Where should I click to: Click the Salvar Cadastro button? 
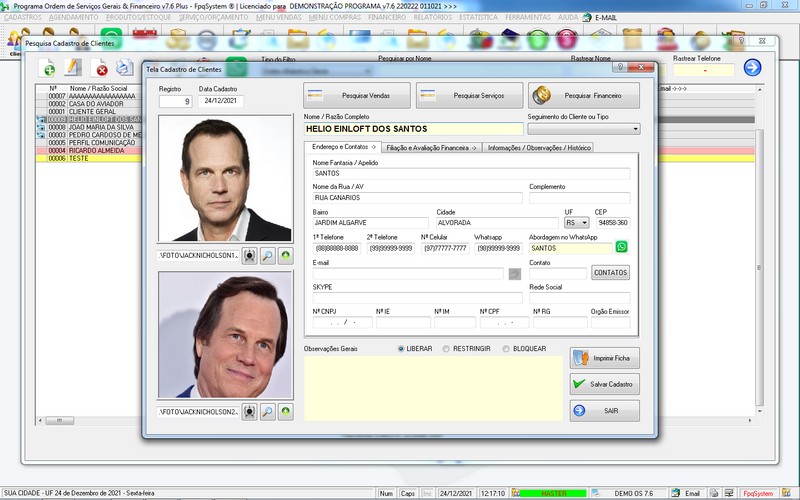pyautogui.click(x=604, y=384)
